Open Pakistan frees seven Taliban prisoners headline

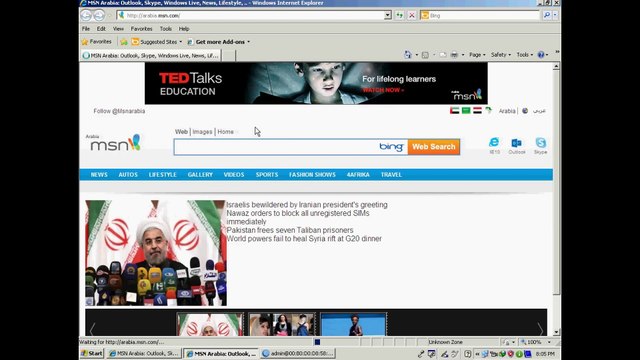pos(290,230)
